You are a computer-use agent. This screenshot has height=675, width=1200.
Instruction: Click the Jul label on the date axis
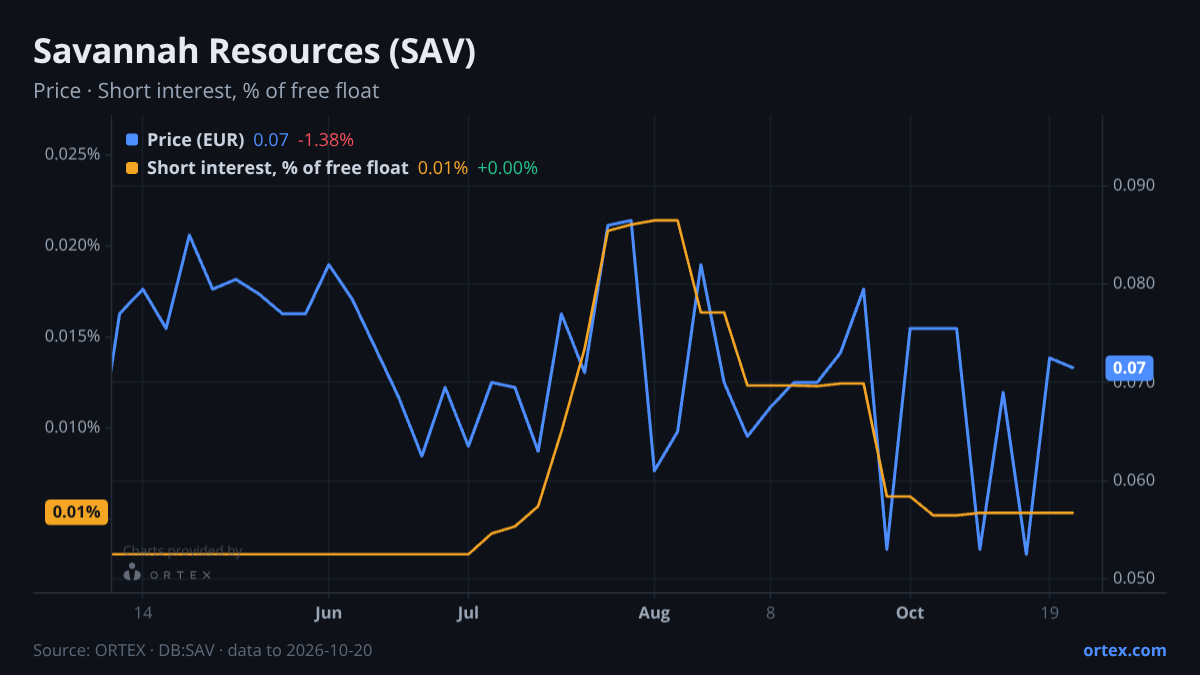tap(468, 613)
